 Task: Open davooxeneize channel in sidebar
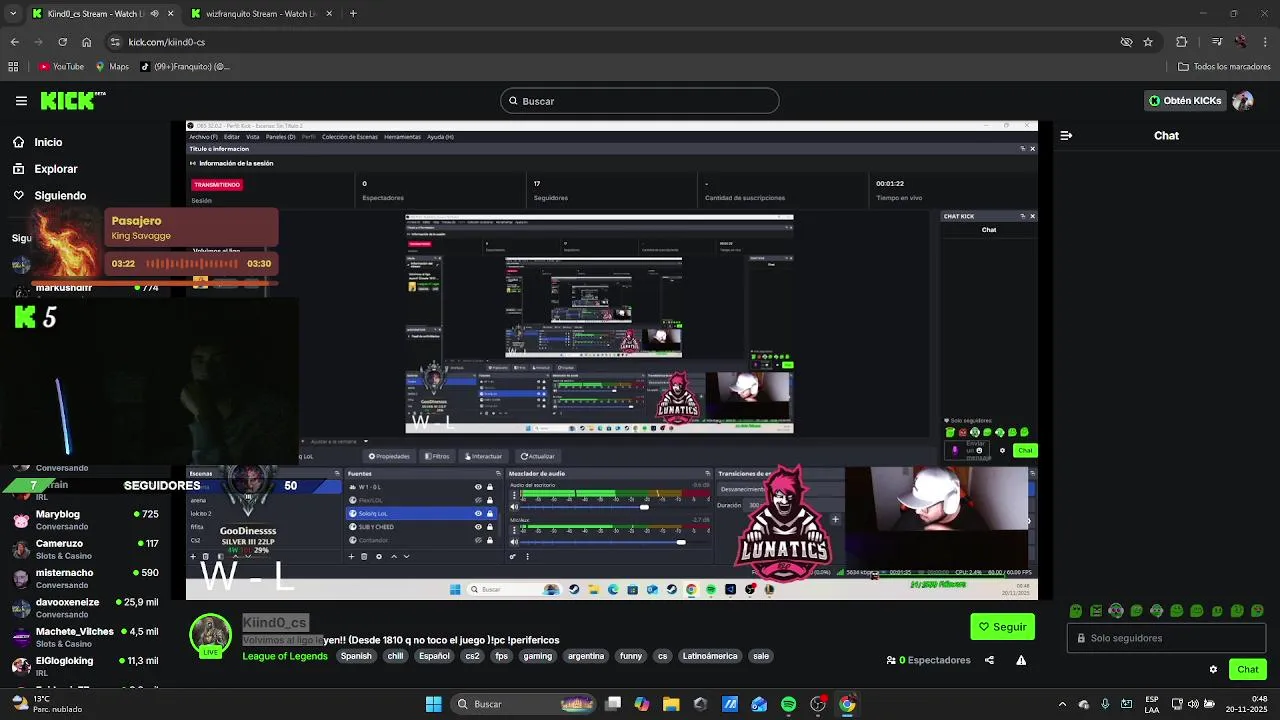click(86, 608)
